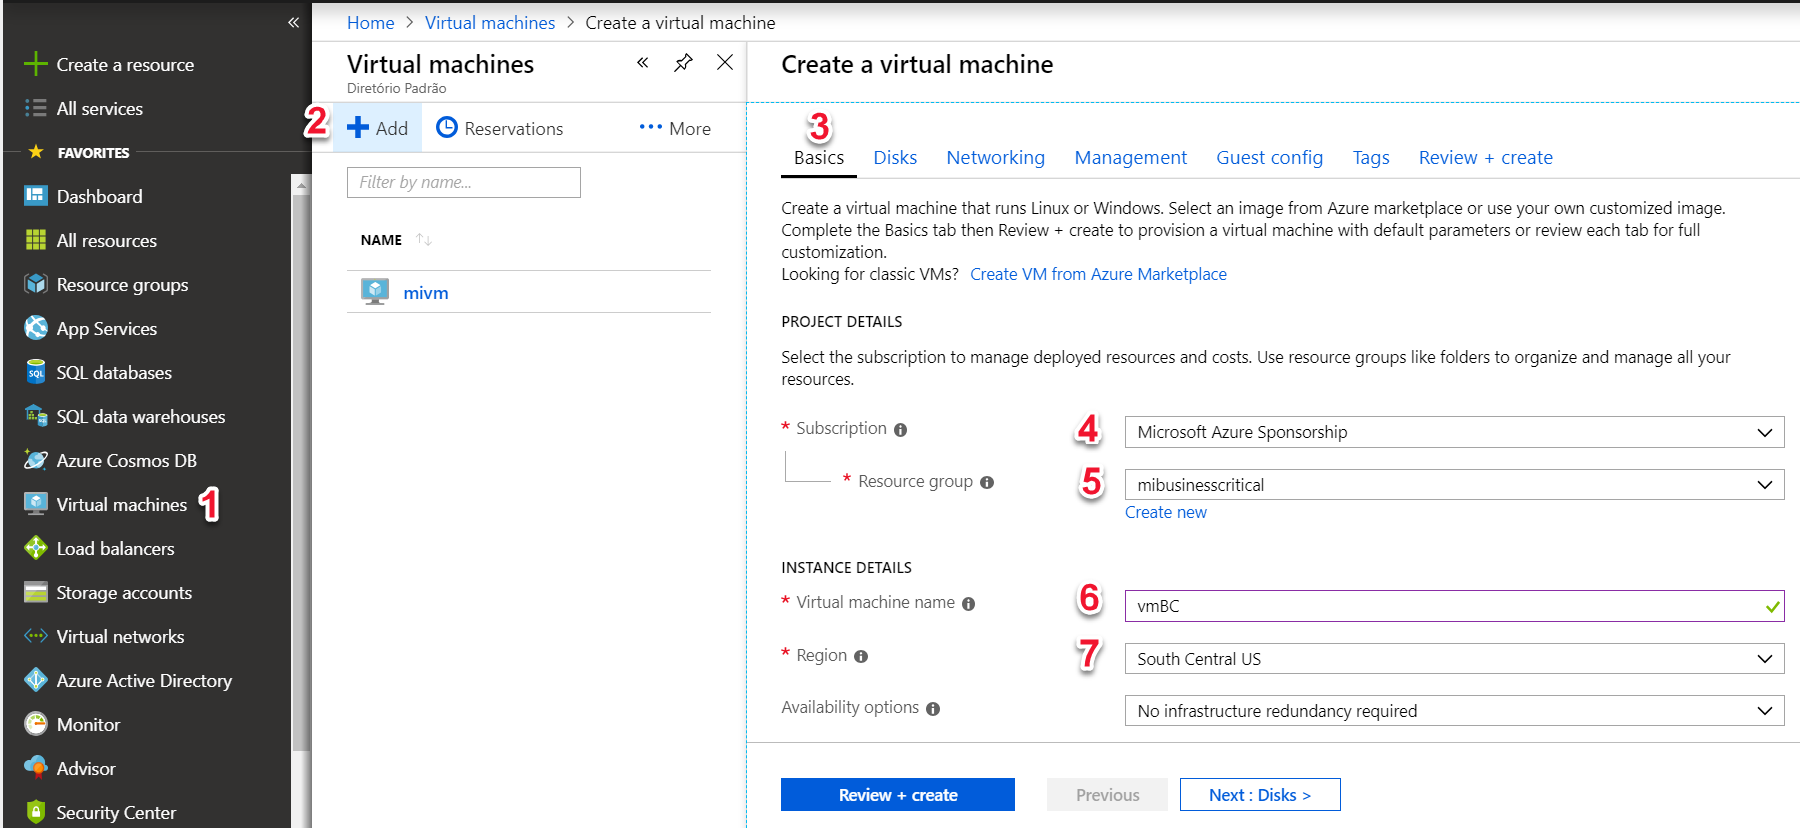Screen dimensions: 1800x828
Task: Click the Subscription info icon
Action: click(900, 430)
